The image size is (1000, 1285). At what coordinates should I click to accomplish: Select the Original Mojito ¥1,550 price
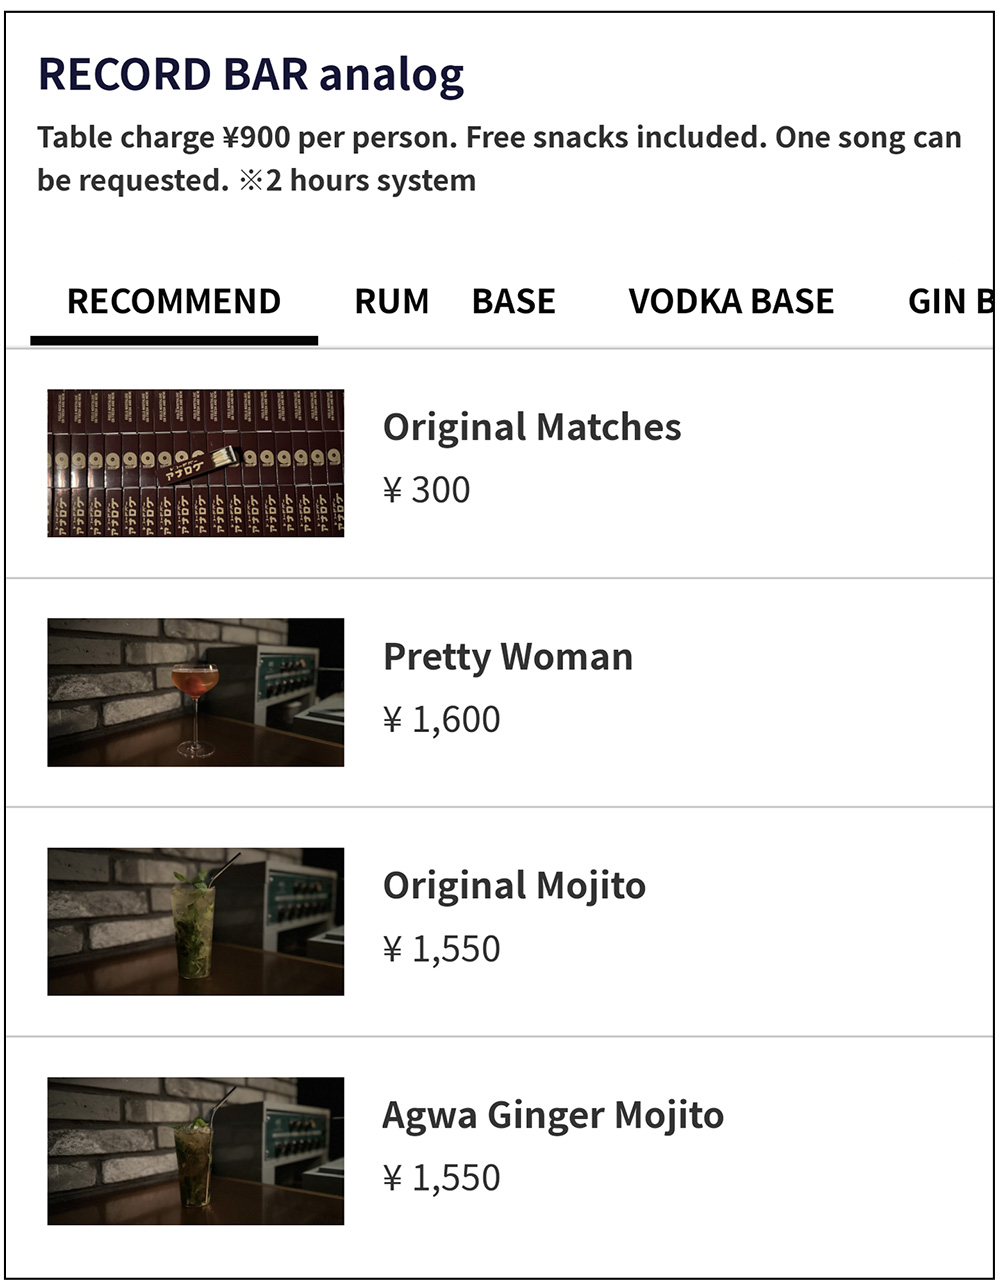(442, 949)
